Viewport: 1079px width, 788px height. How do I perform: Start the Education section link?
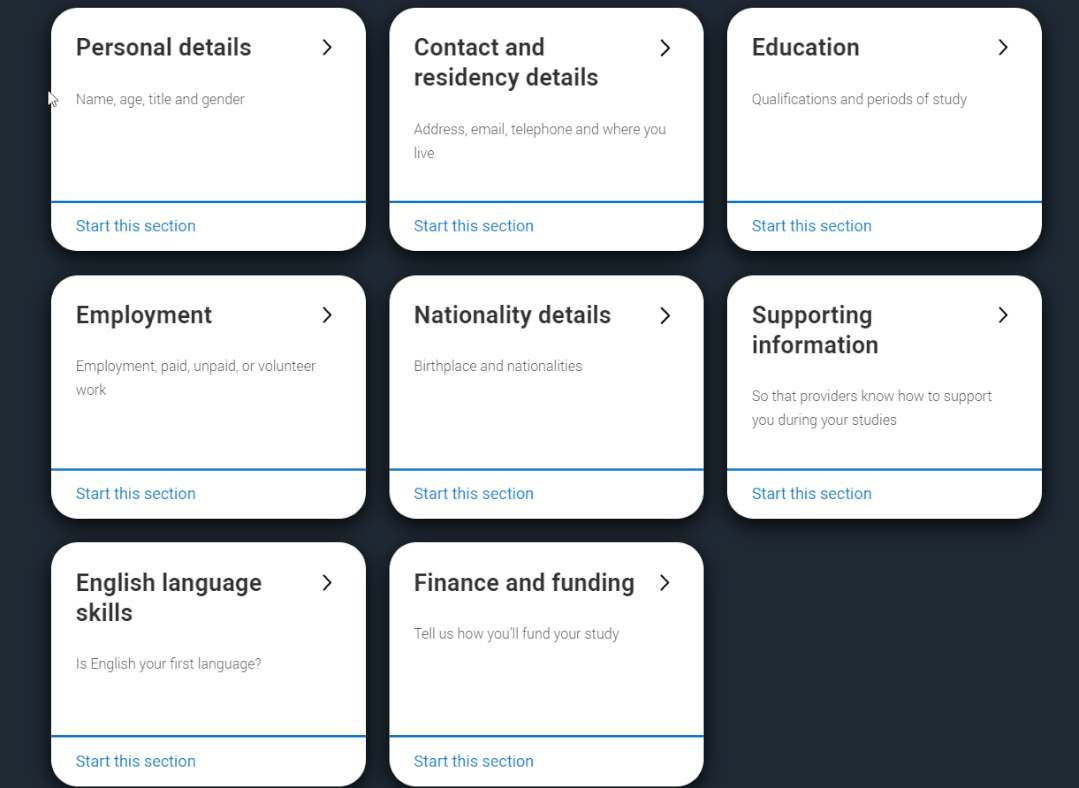(x=812, y=226)
